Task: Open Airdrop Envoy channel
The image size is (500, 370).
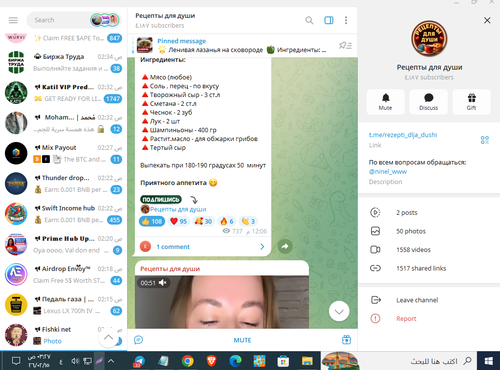Action: (63, 275)
